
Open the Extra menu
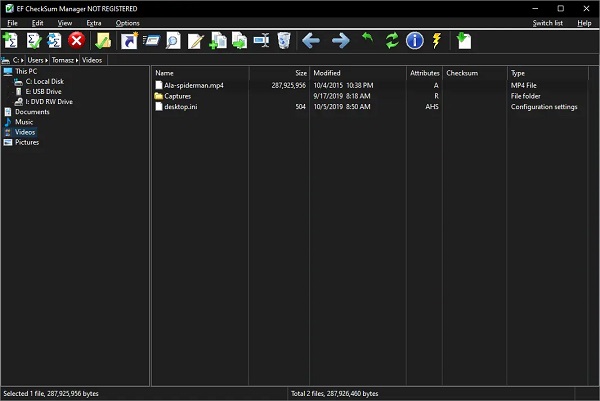point(94,23)
